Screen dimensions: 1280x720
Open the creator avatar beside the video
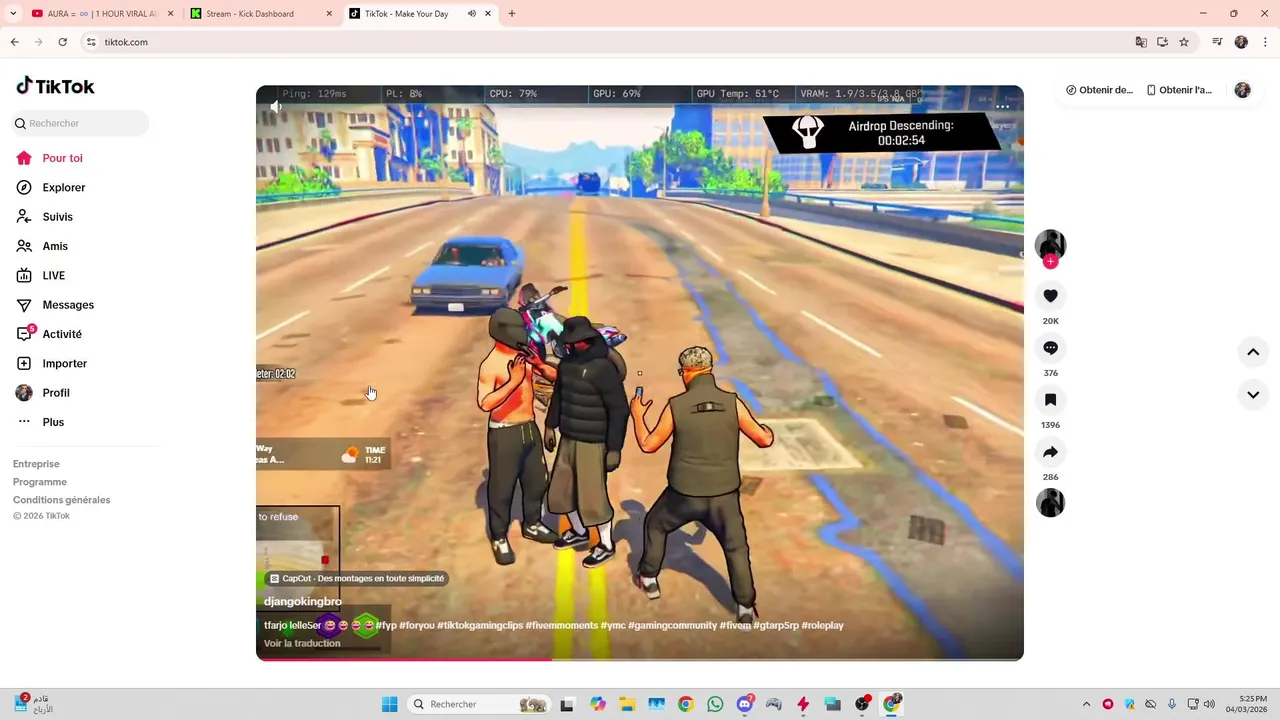1050,244
